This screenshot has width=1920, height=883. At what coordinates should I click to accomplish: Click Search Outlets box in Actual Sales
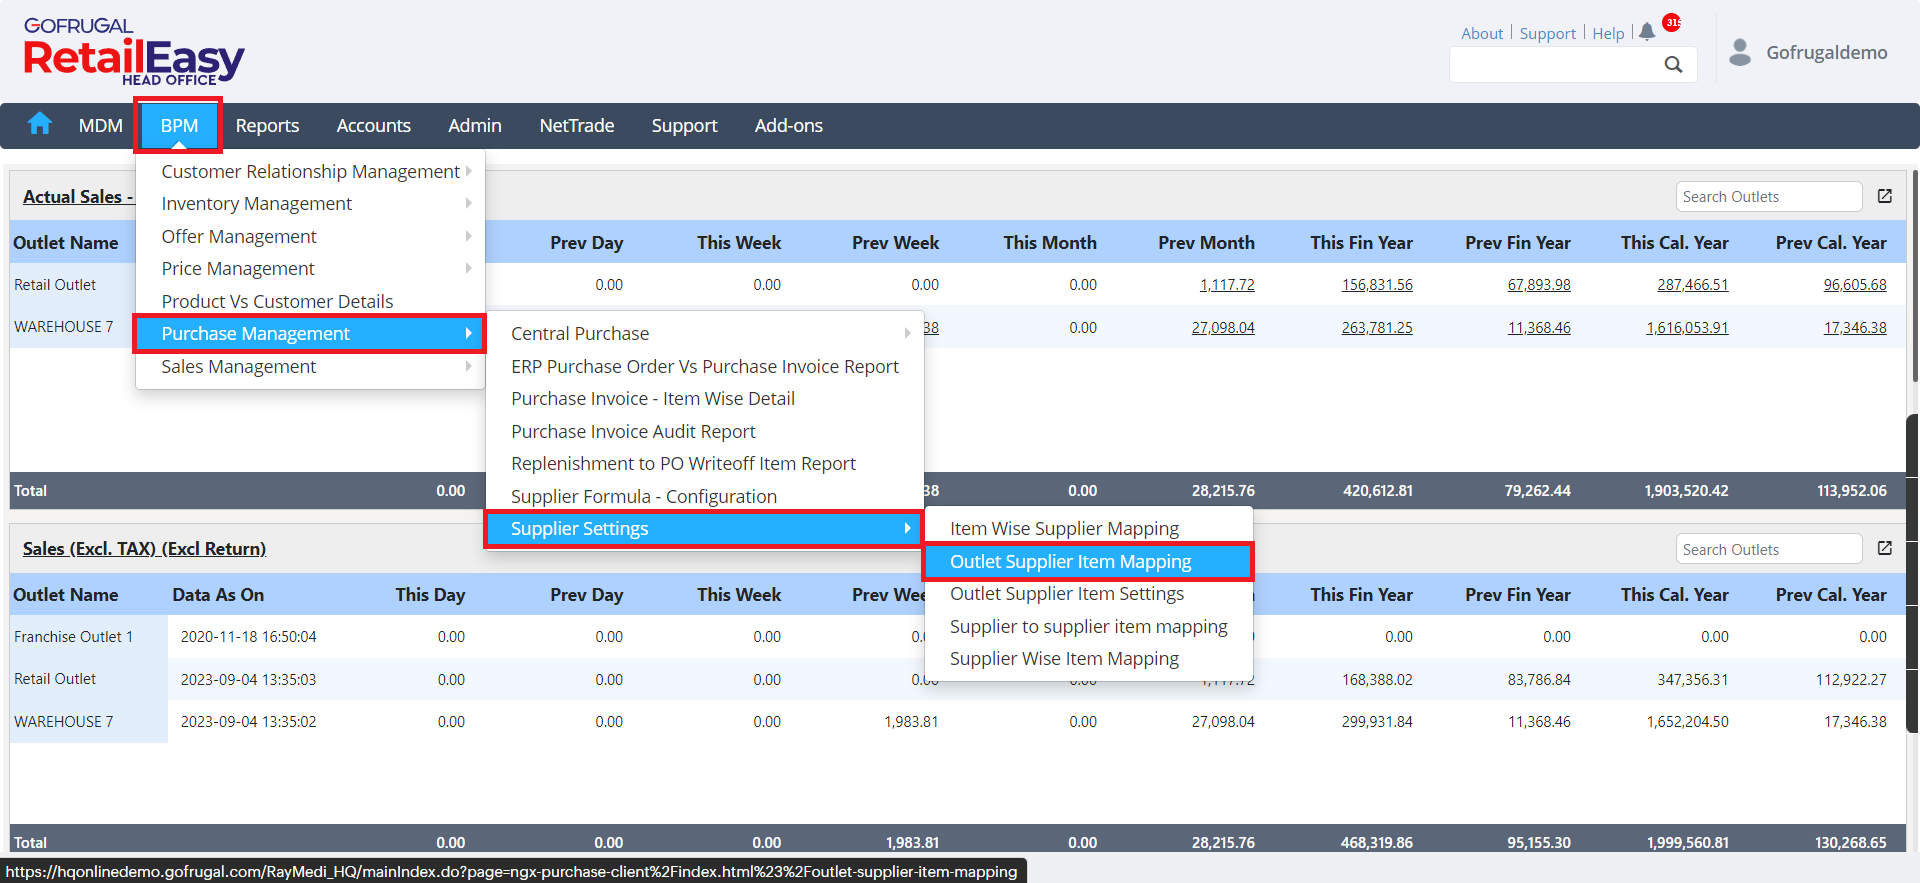(x=1767, y=197)
